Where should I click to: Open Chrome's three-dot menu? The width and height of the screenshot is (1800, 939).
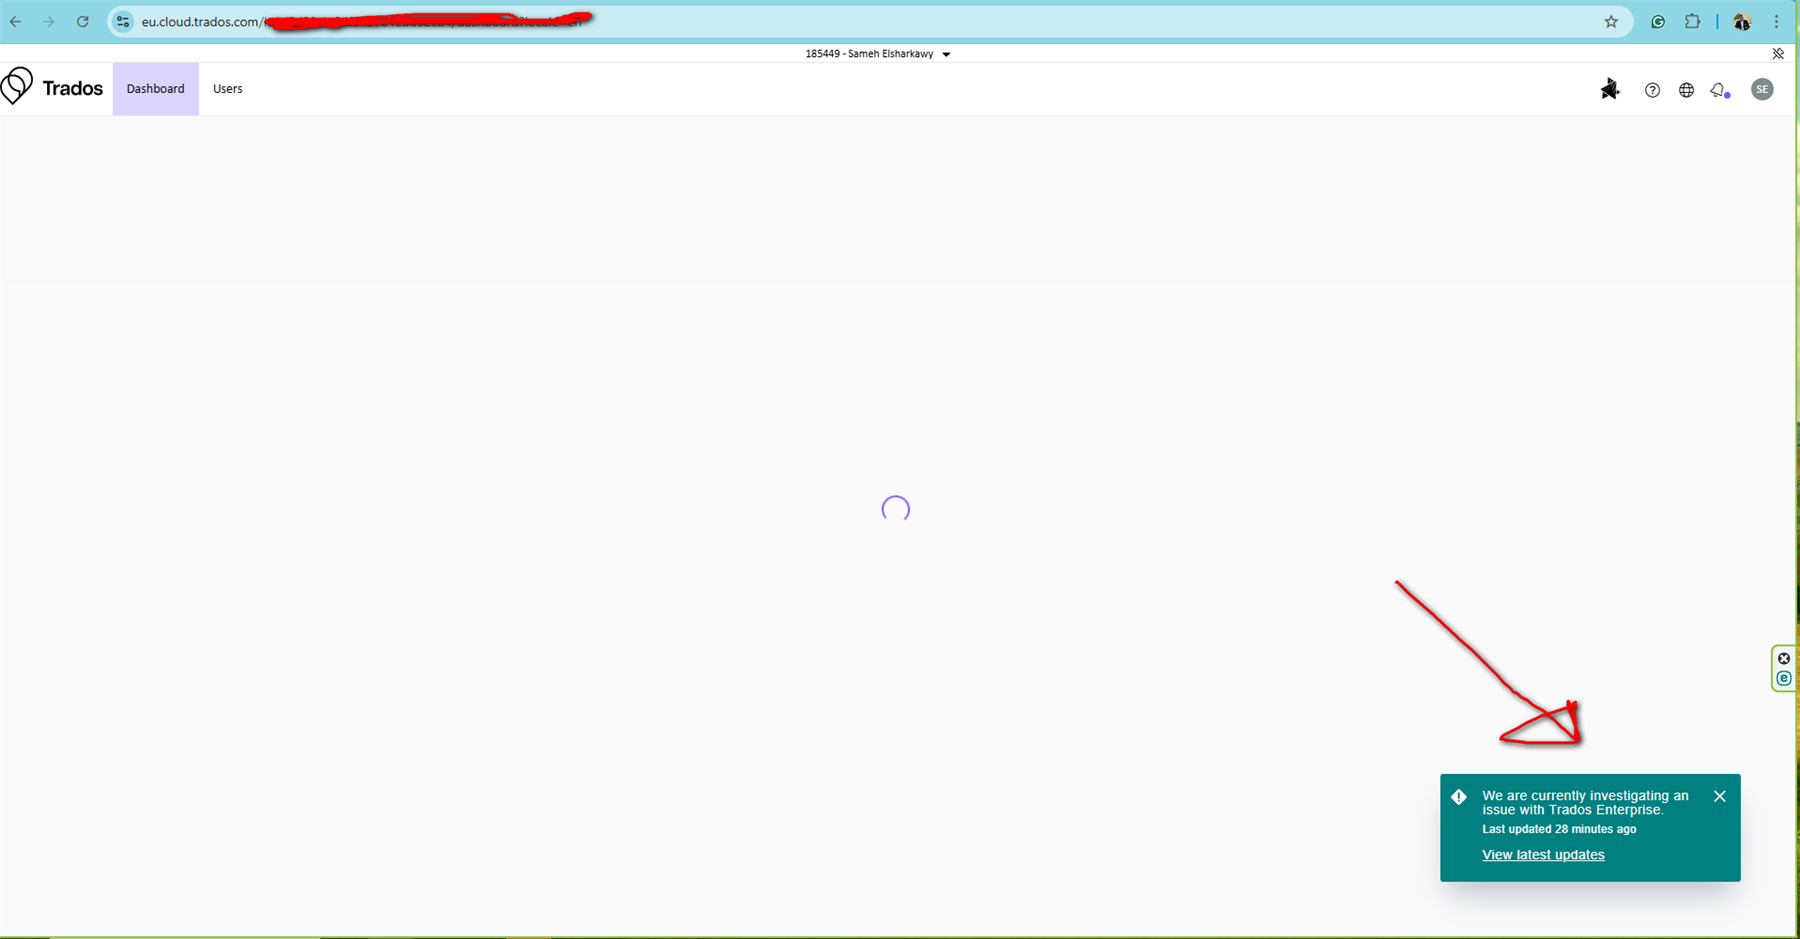(1777, 21)
